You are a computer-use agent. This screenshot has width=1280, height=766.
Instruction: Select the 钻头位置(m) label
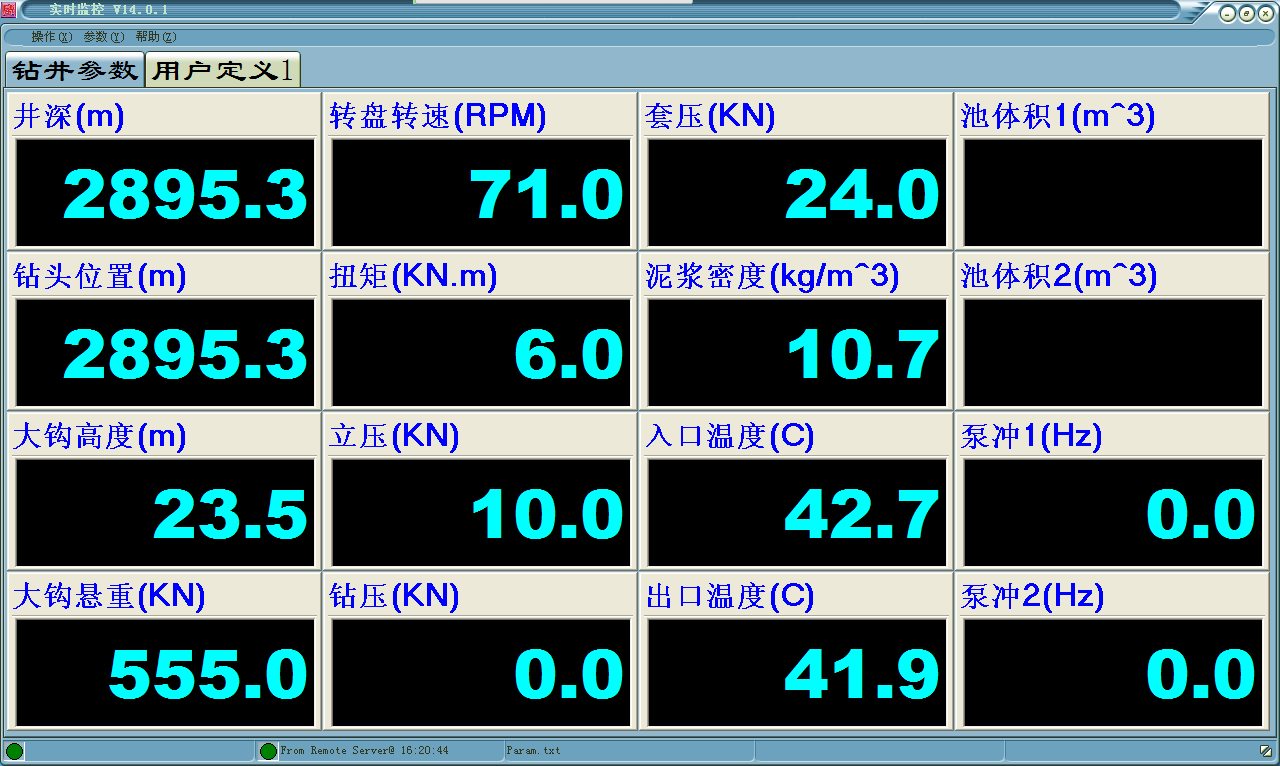pos(99,277)
